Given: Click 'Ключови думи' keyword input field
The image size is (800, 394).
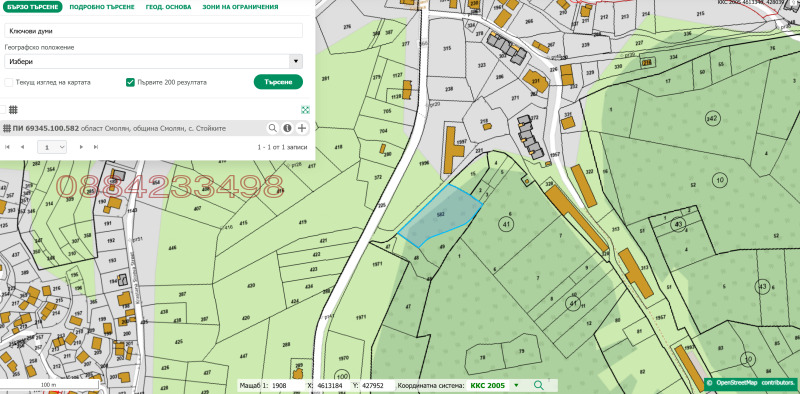Looking at the screenshot, I should point(154,31).
